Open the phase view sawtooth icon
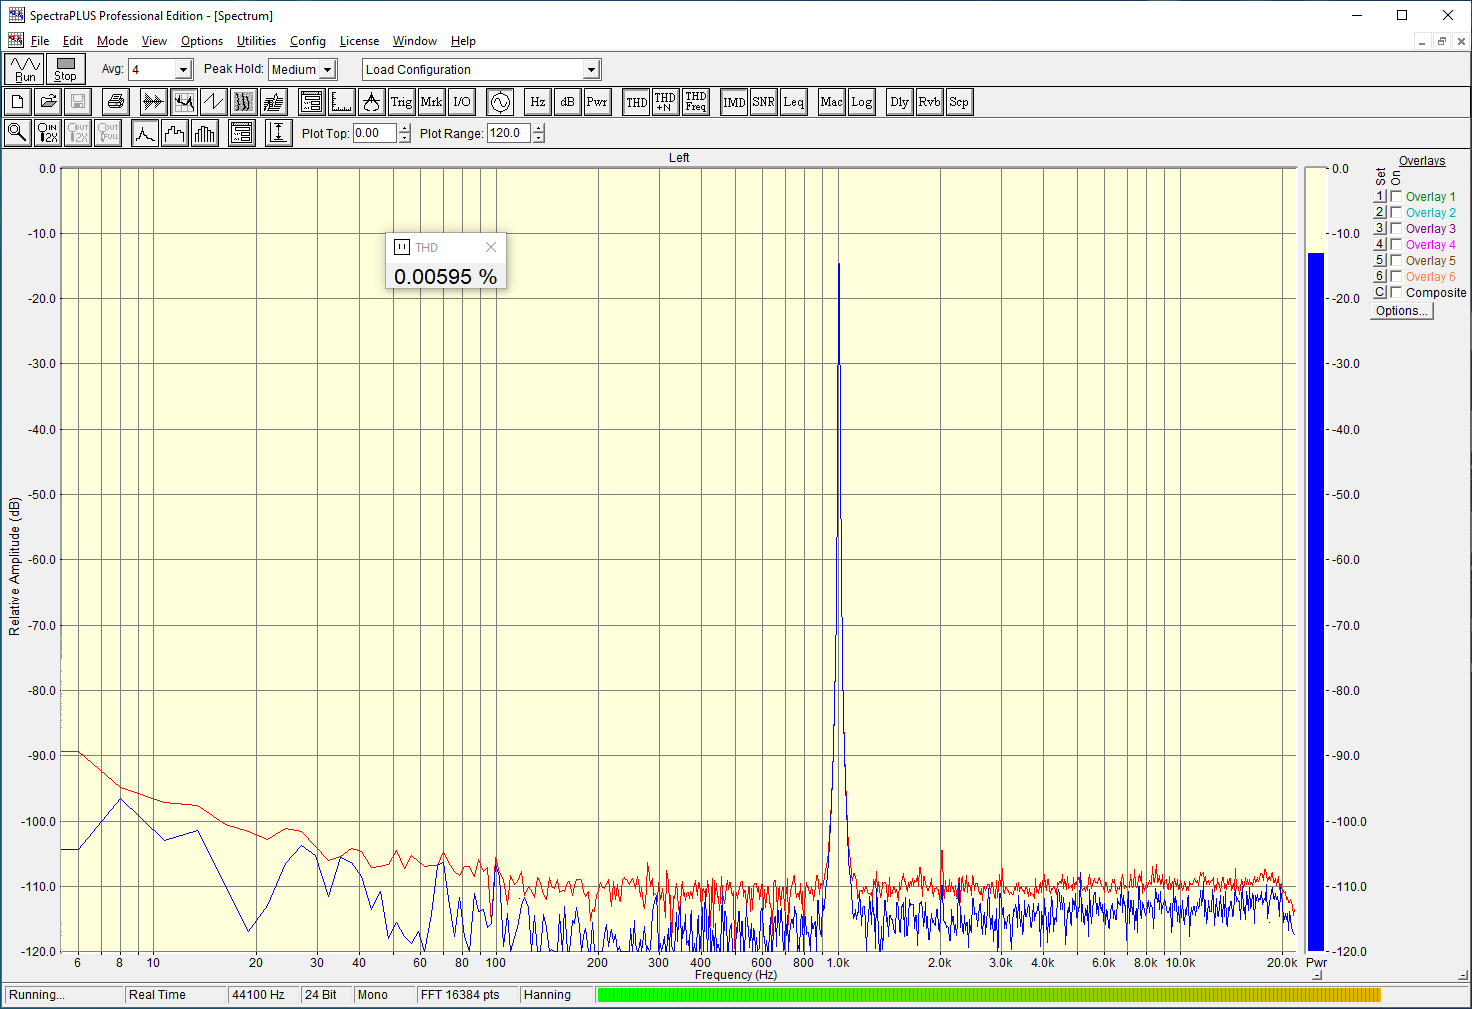This screenshot has height=1009, width=1472. coord(213,102)
